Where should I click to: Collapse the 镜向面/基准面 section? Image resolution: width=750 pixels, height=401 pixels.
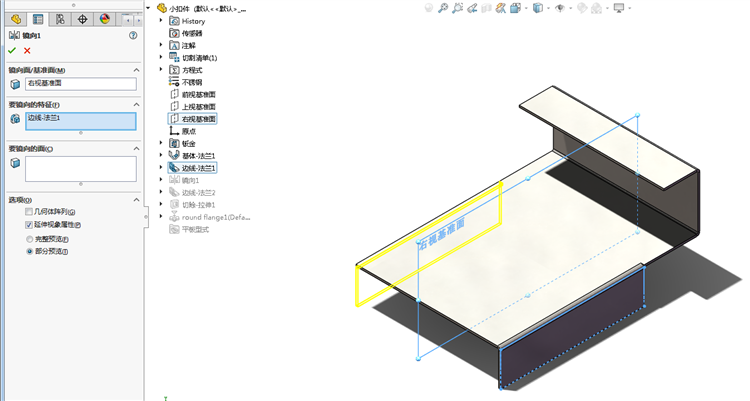136,70
